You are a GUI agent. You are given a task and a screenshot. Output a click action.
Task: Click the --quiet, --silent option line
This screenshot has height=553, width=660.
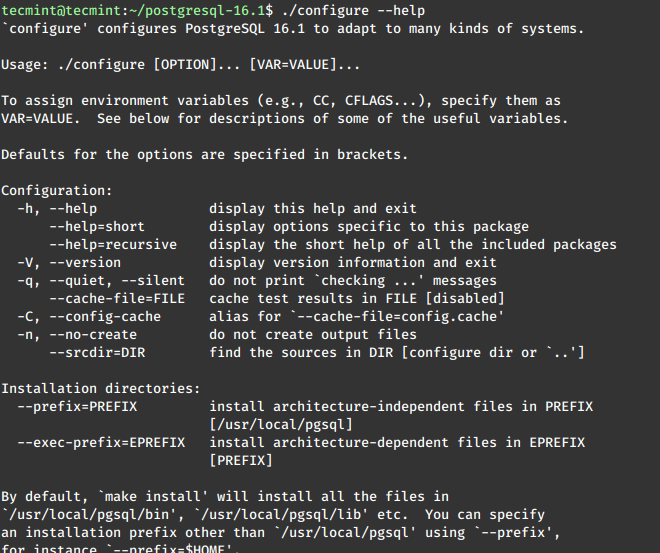point(101,281)
